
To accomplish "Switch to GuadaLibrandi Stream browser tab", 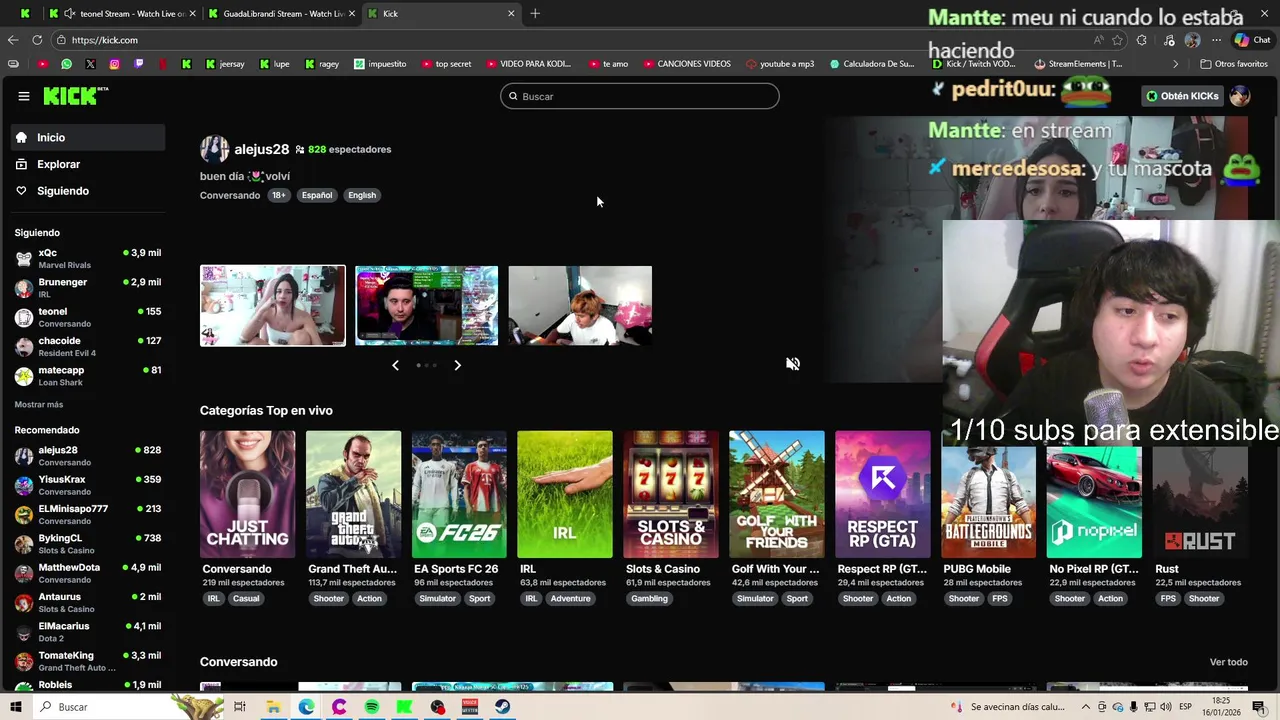I will (x=280, y=13).
